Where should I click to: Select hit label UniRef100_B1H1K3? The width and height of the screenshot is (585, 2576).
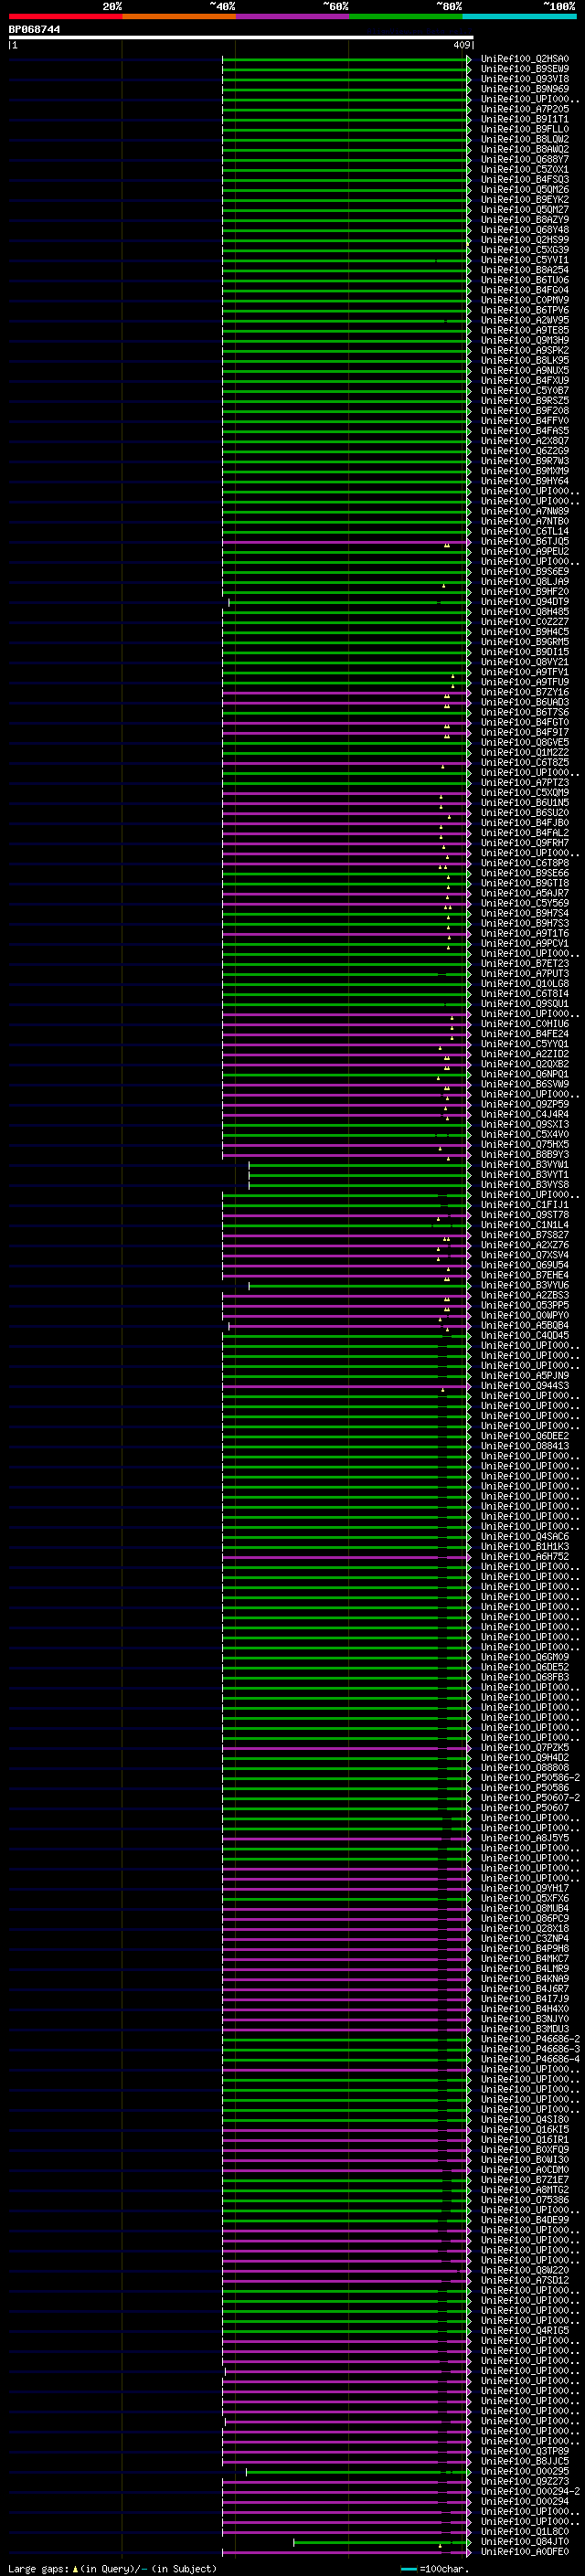(x=524, y=1546)
